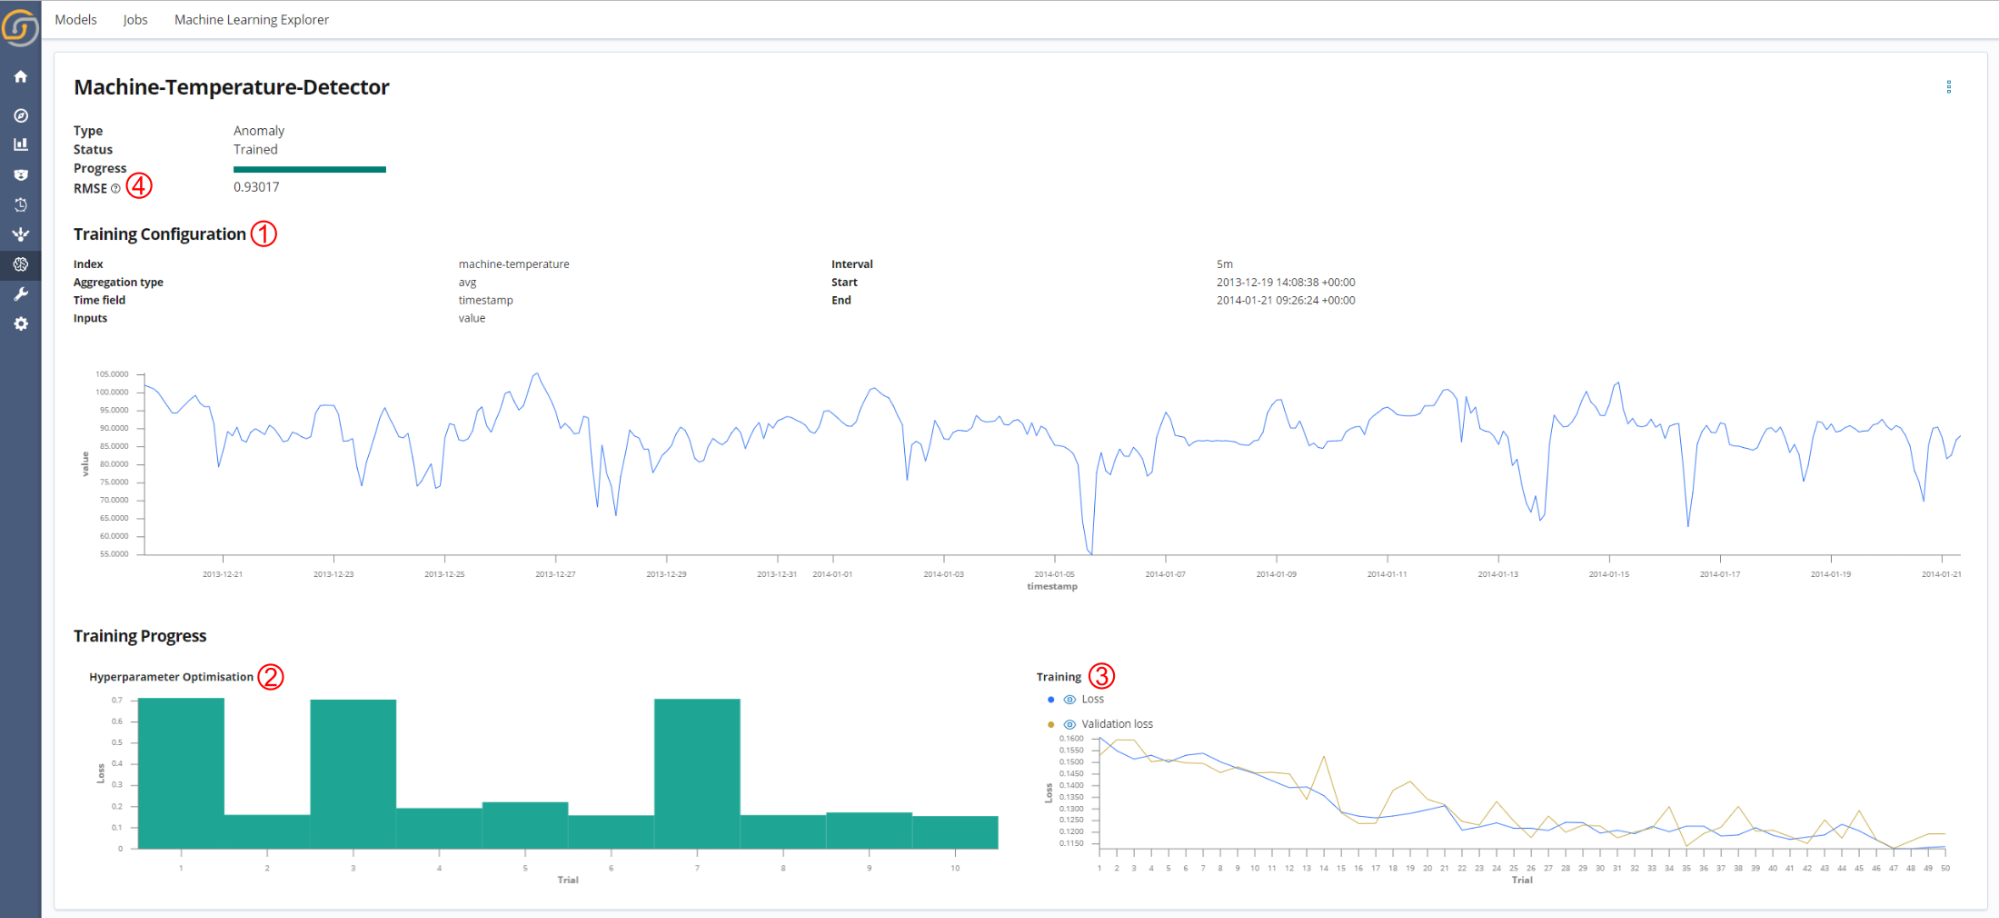Open Dev Tools wrench icon
1999x918 pixels.
(x=20, y=294)
